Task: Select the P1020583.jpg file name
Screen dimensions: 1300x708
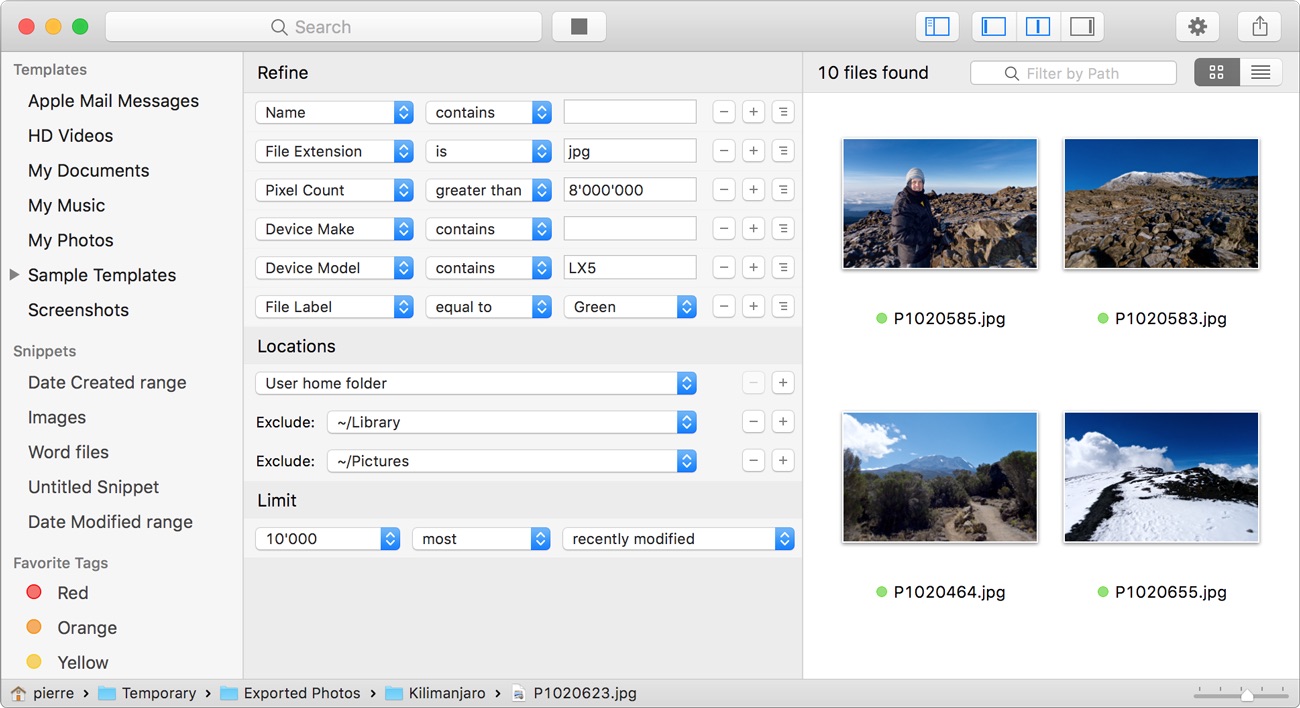Action: (1170, 319)
